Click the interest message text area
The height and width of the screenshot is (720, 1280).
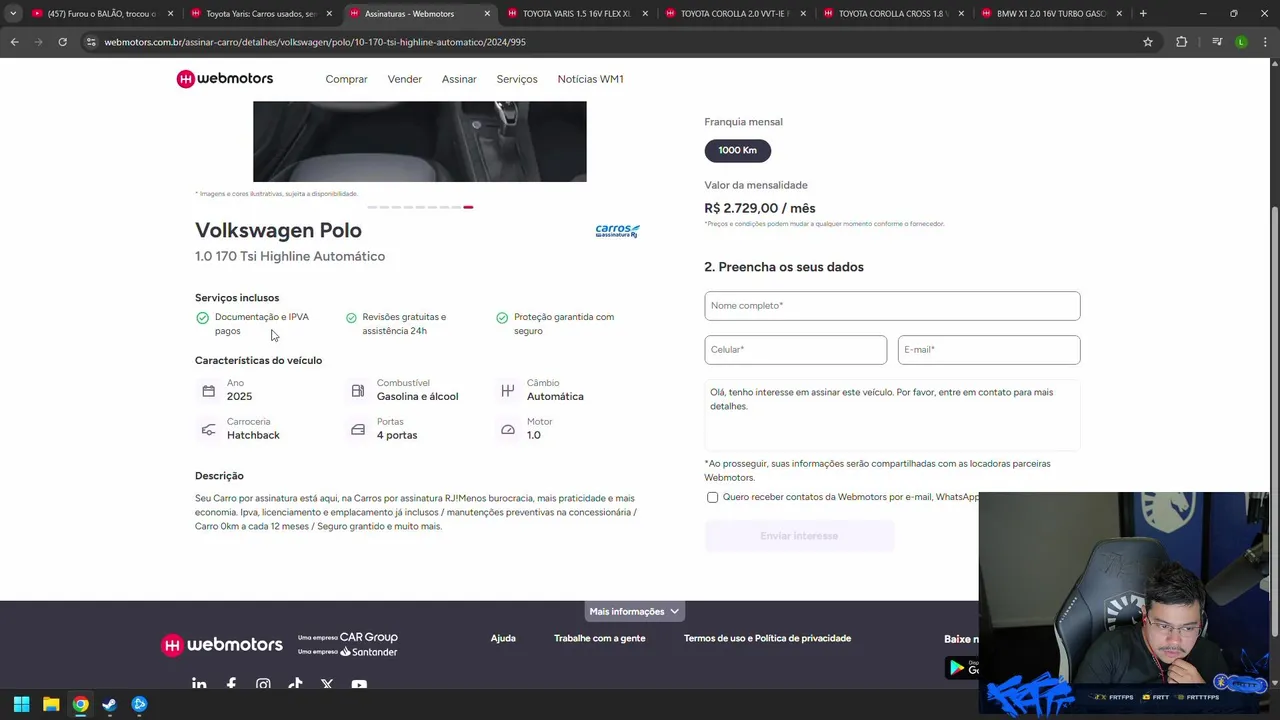coord(892,415)
